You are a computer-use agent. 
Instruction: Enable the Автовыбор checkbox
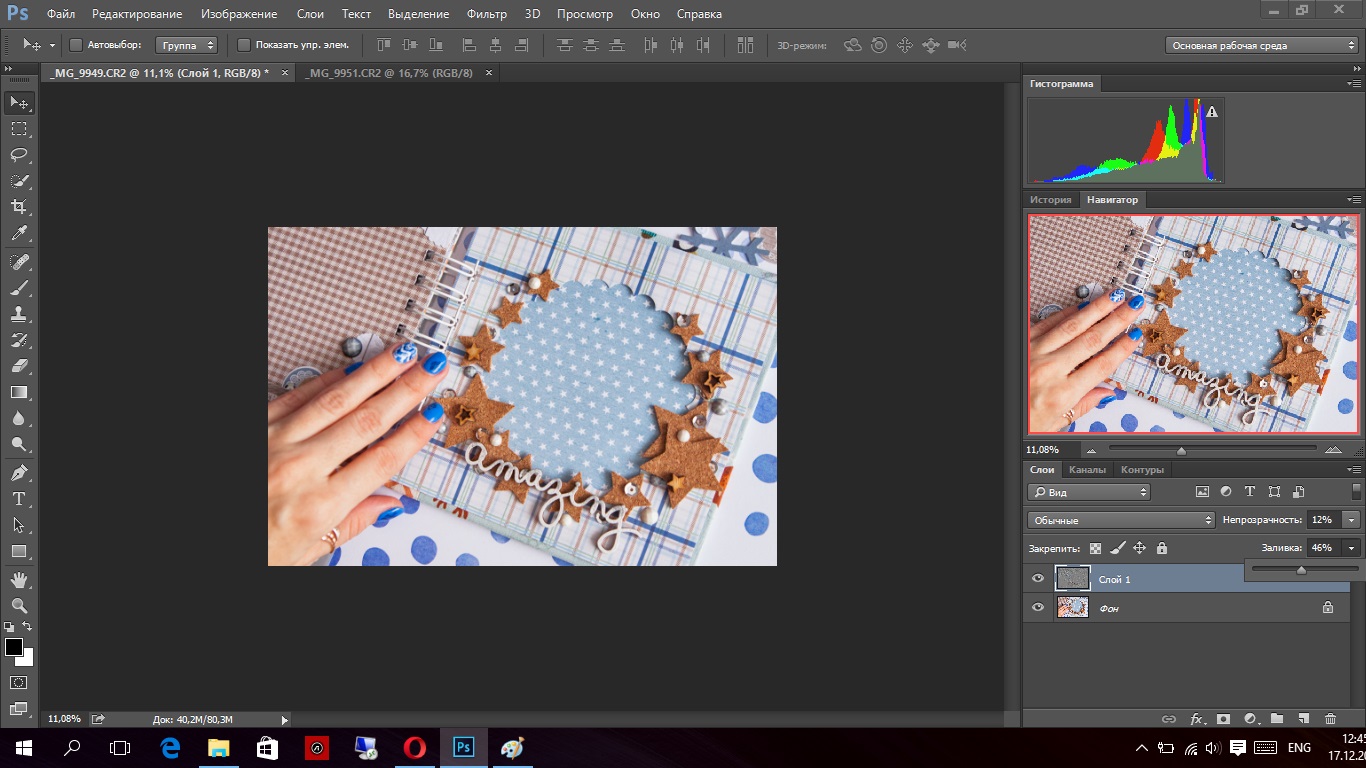tap(76, 45)
